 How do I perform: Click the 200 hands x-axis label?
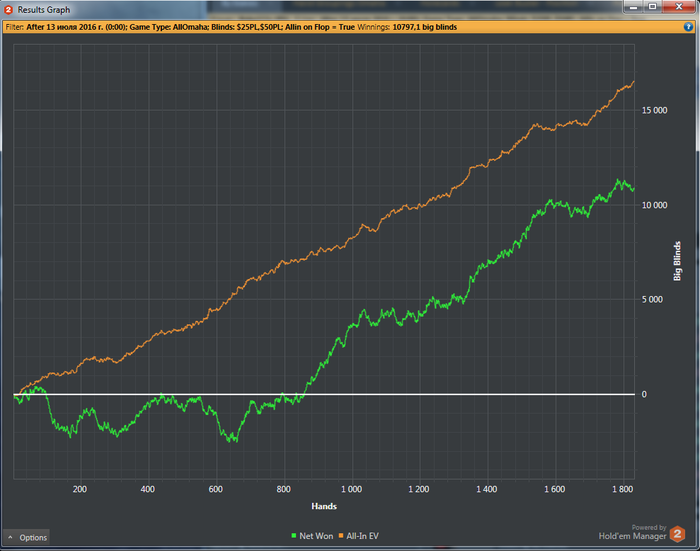pos(80,489)
